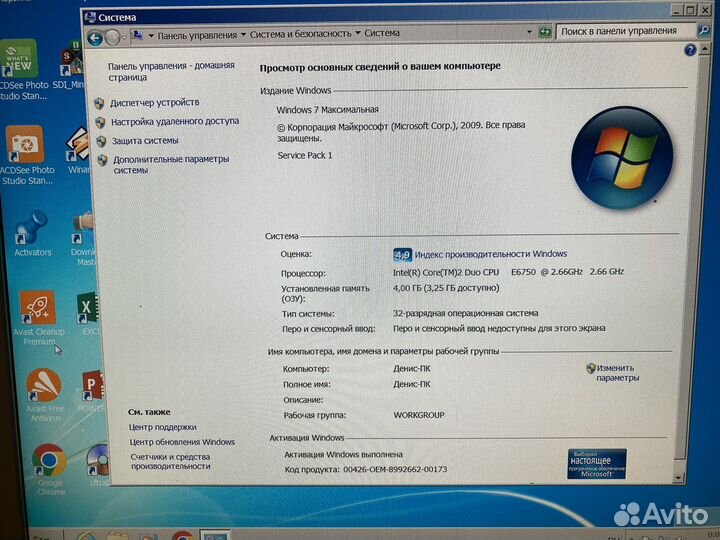Screen dimensions: 720x540
Task: Click the Поиск в панели управления search field
Action: (x=625, y=31)
